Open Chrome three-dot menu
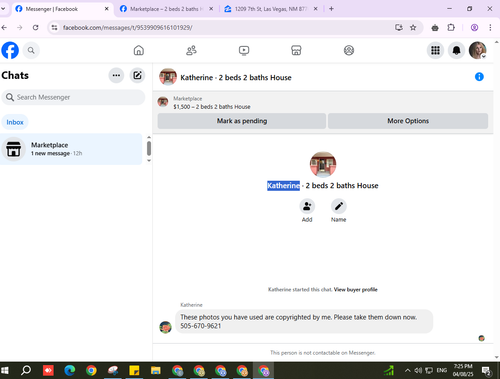Viewport: 500px width, 379px height. click(x=490, y=28)
